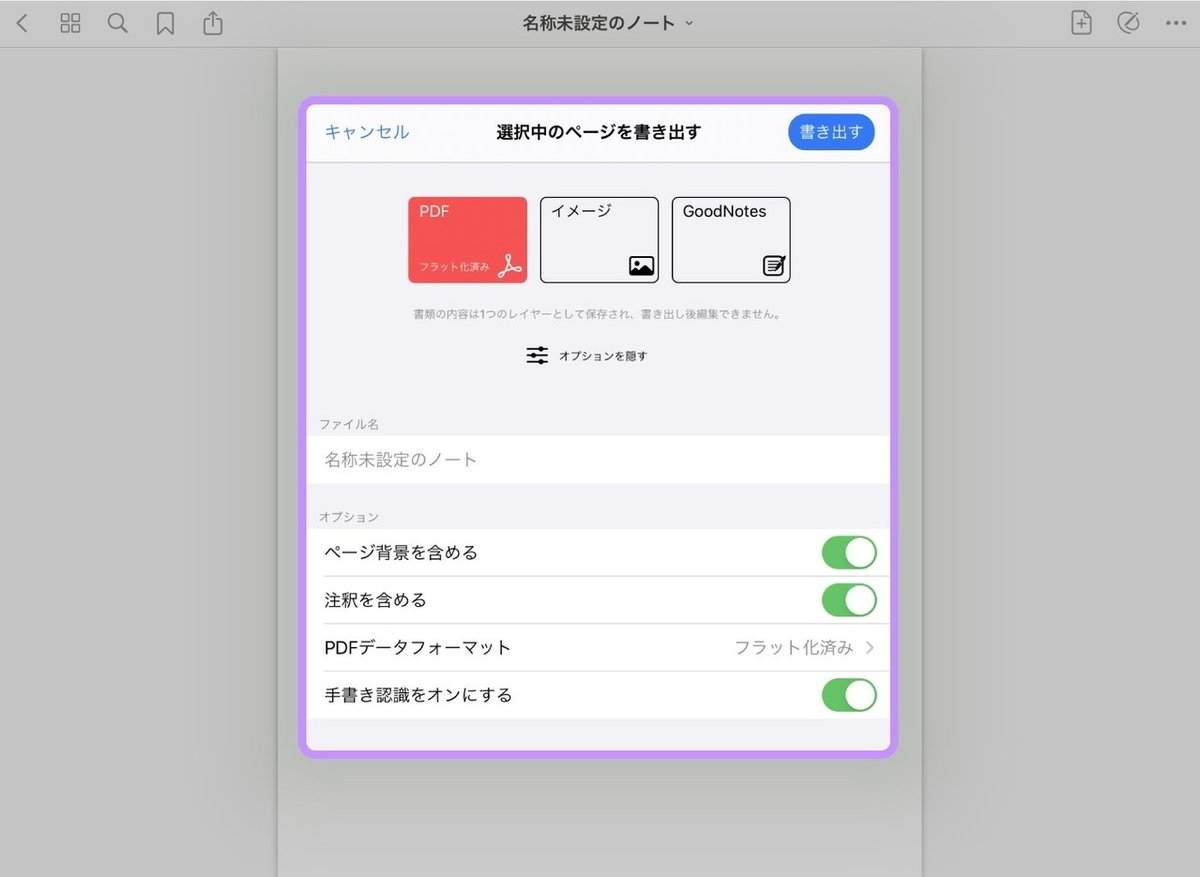Go back using the left chevron
This screenshot has height=877, width=1200.
pos(22,22)
